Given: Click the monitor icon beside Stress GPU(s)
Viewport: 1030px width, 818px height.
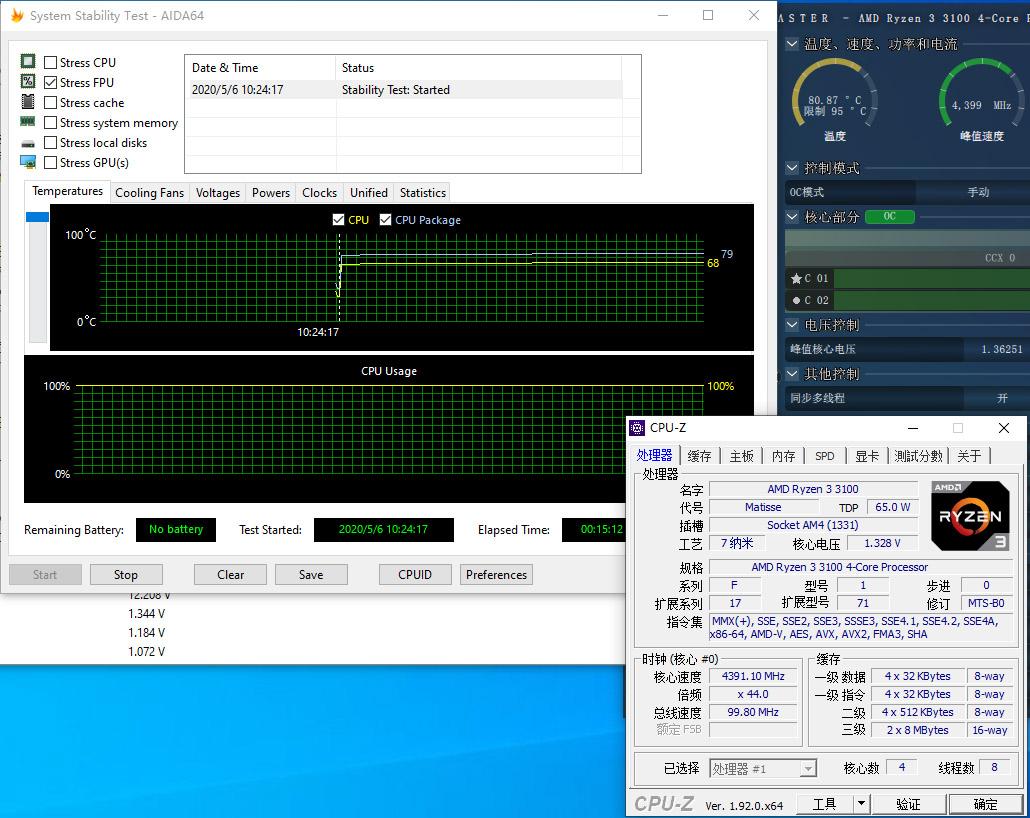Looking at the screenshot, I should (x=28, y=162).
